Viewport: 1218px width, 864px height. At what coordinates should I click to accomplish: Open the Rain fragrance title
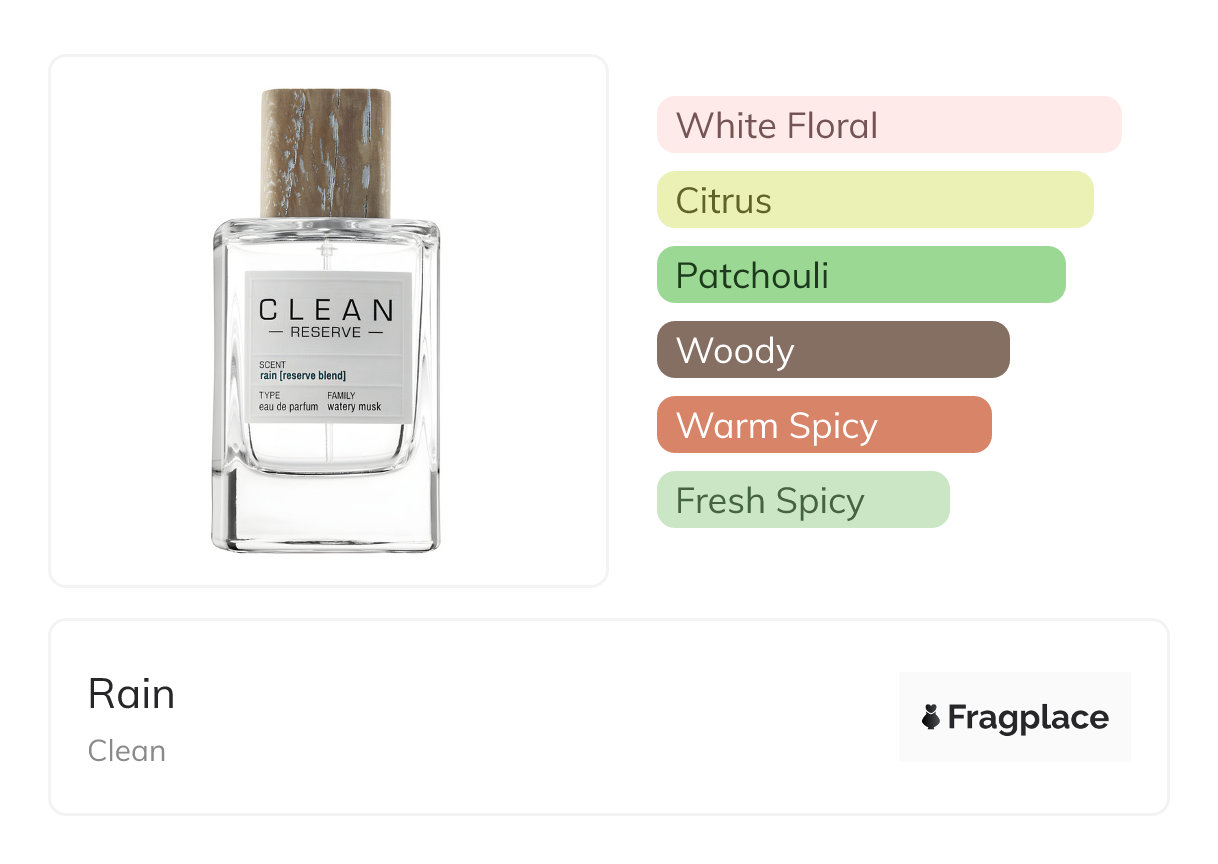click(x=131, y=694)
